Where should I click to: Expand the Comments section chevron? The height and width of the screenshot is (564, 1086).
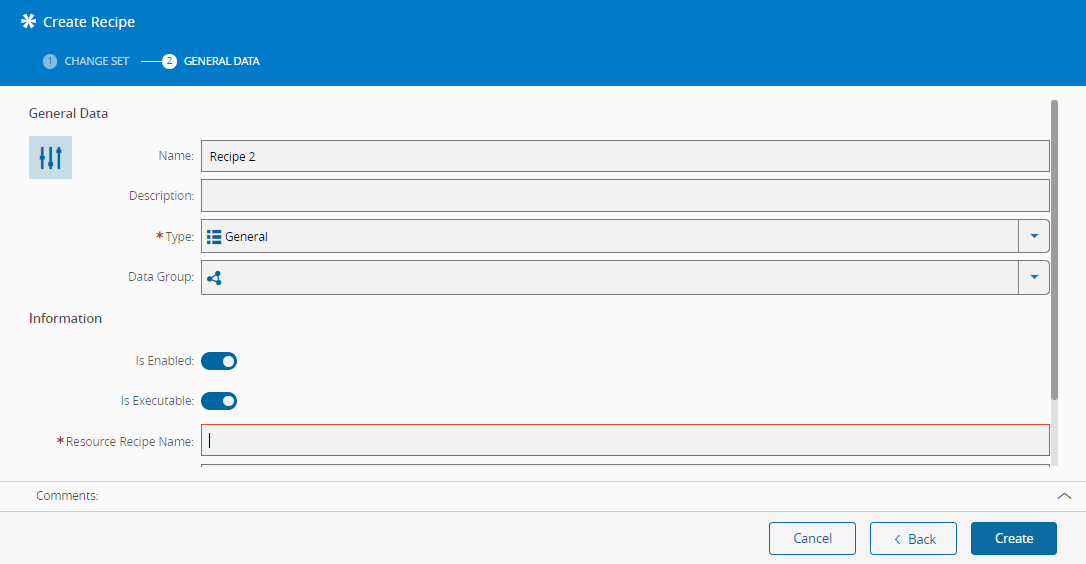click(x=1065, y=496)
